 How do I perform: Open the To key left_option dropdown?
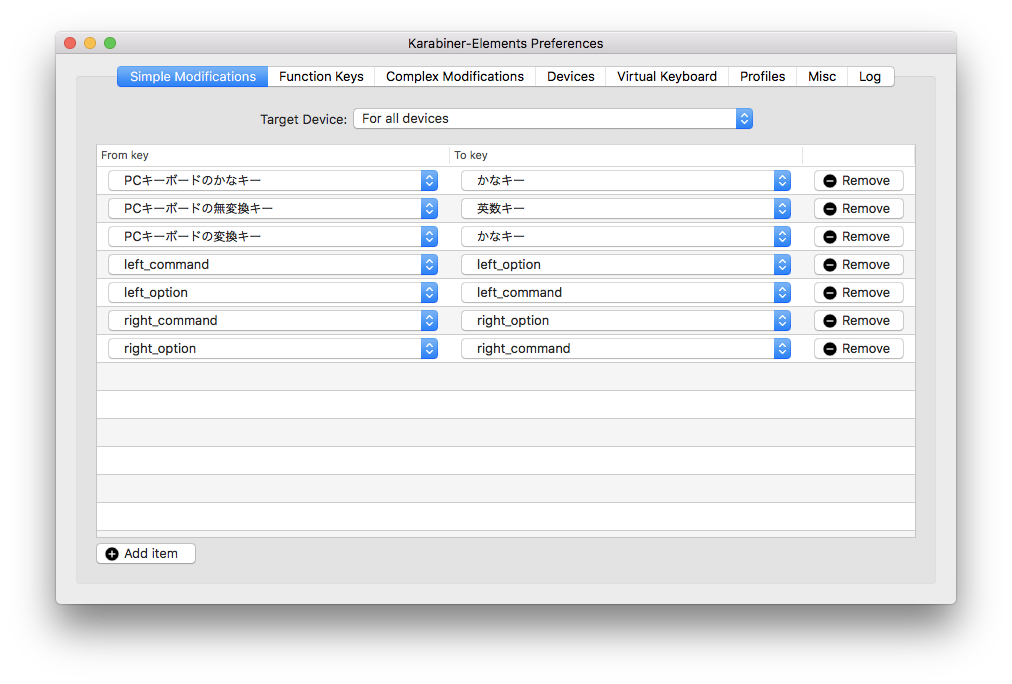(626, 265)
